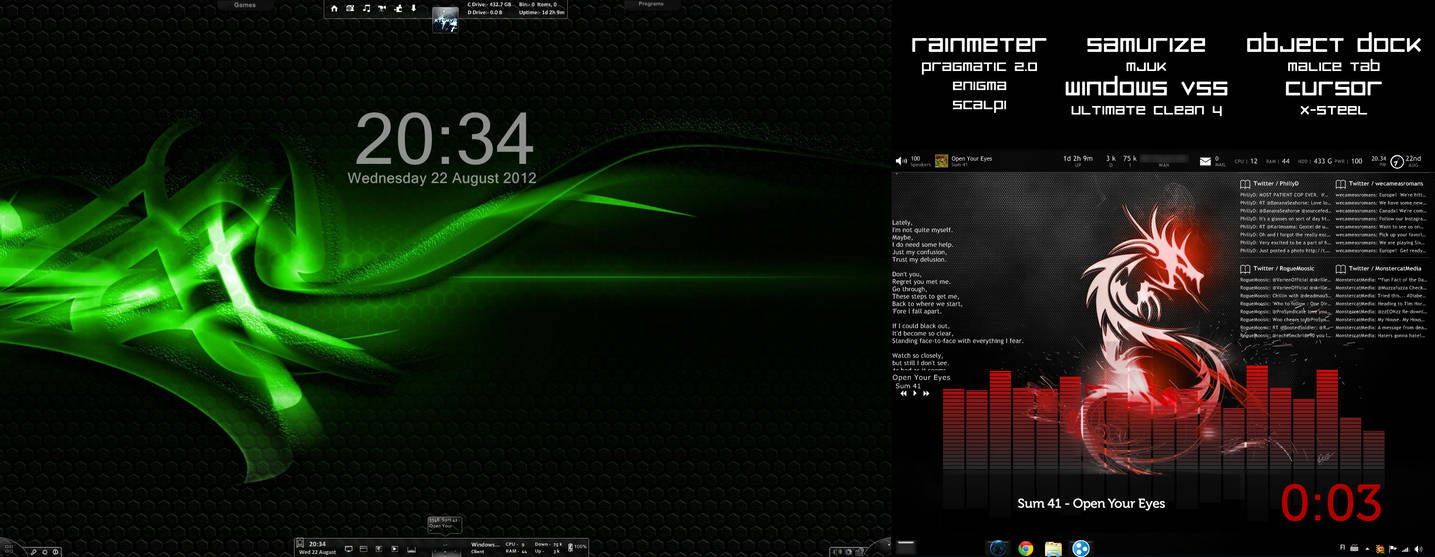Click the system tray volume speaker icon
The image size is (1435, 557).
1418,549
